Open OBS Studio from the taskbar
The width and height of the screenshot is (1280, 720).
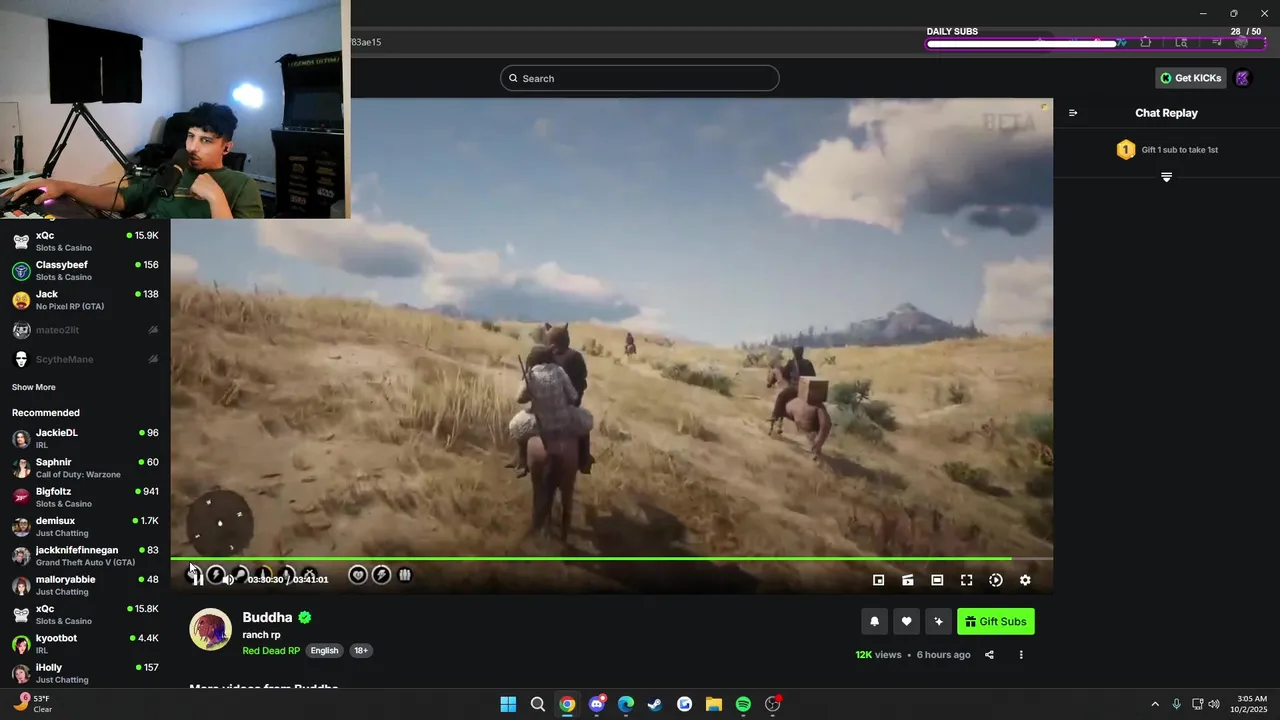(773, 704)
